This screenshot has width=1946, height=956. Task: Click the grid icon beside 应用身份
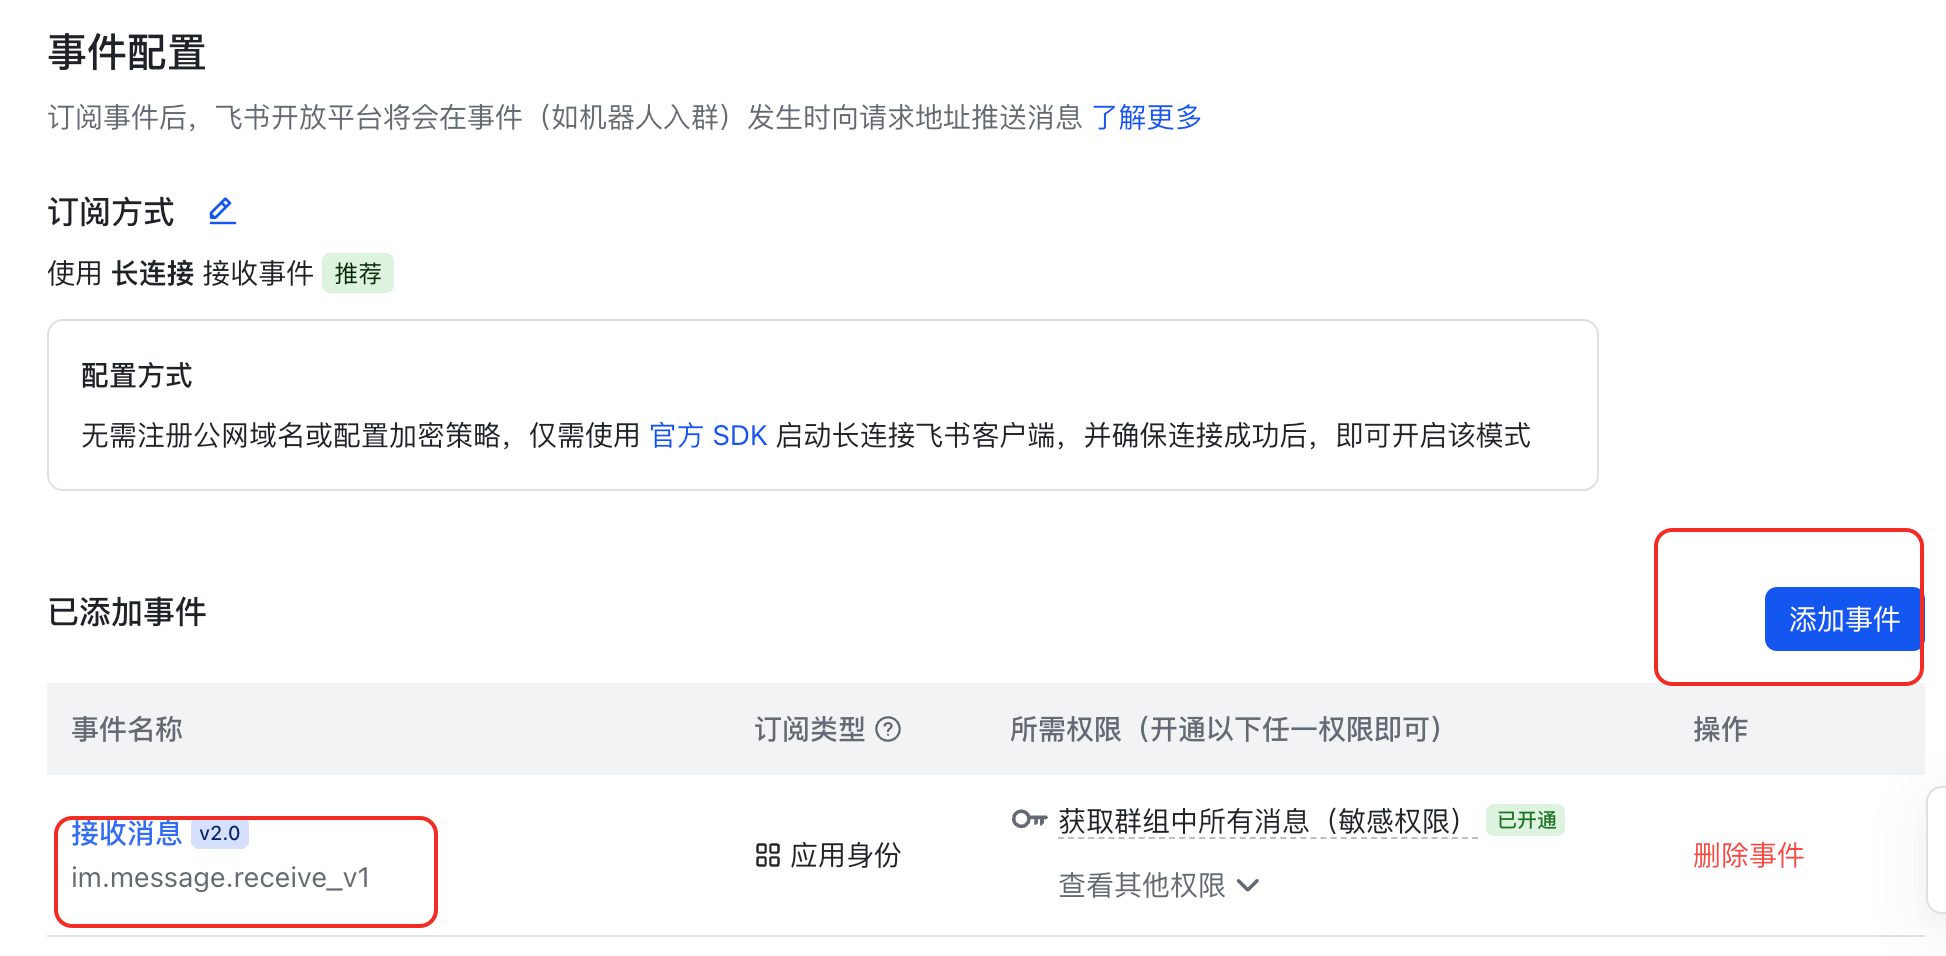tap(767, 855)
